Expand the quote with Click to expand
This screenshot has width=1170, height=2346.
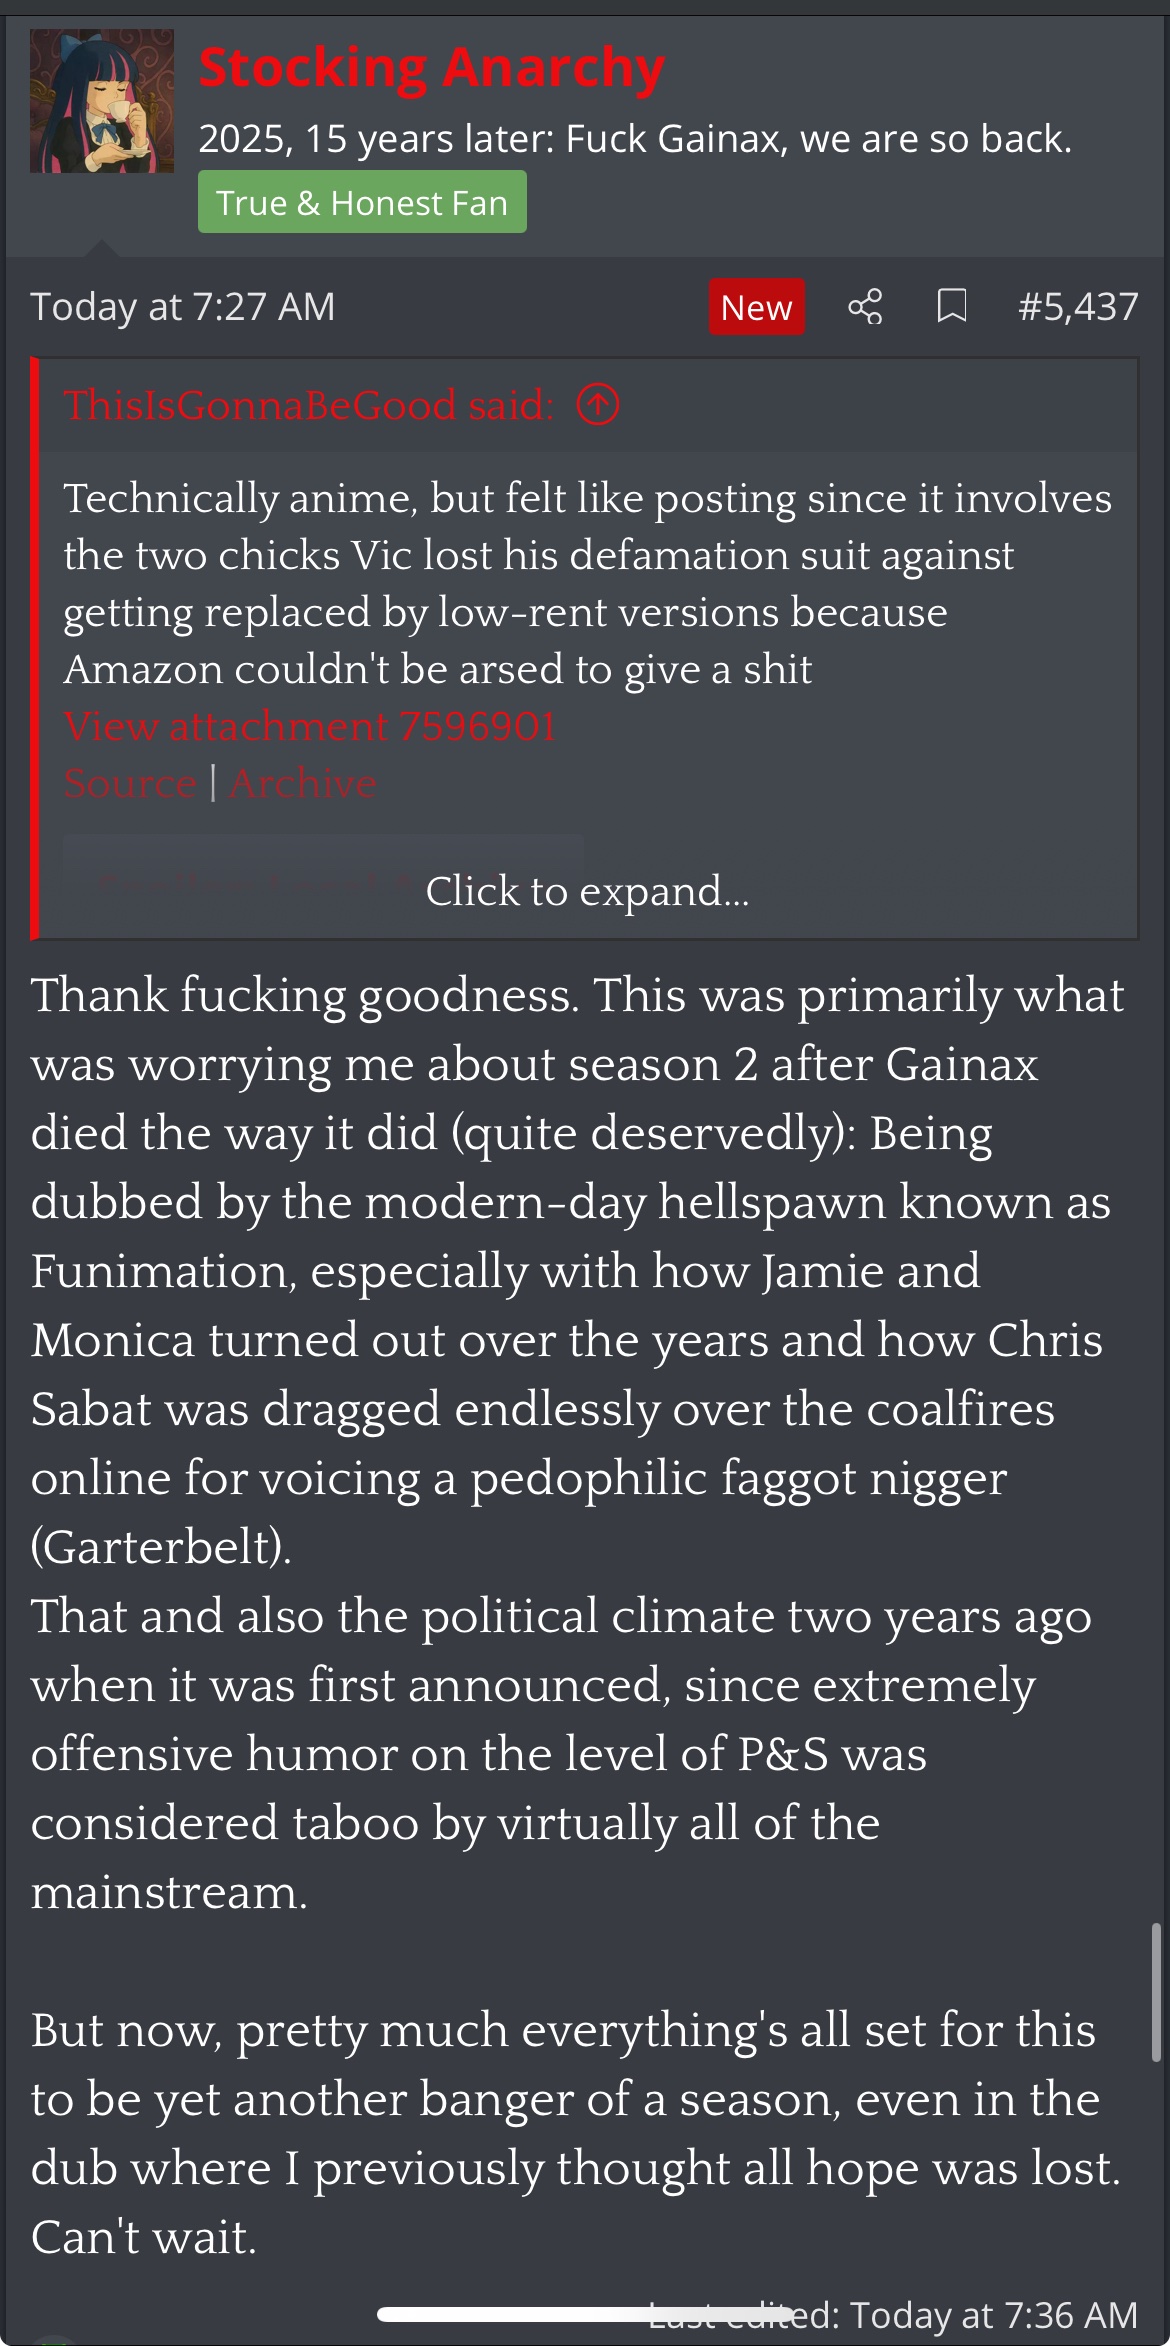[587, 891]
